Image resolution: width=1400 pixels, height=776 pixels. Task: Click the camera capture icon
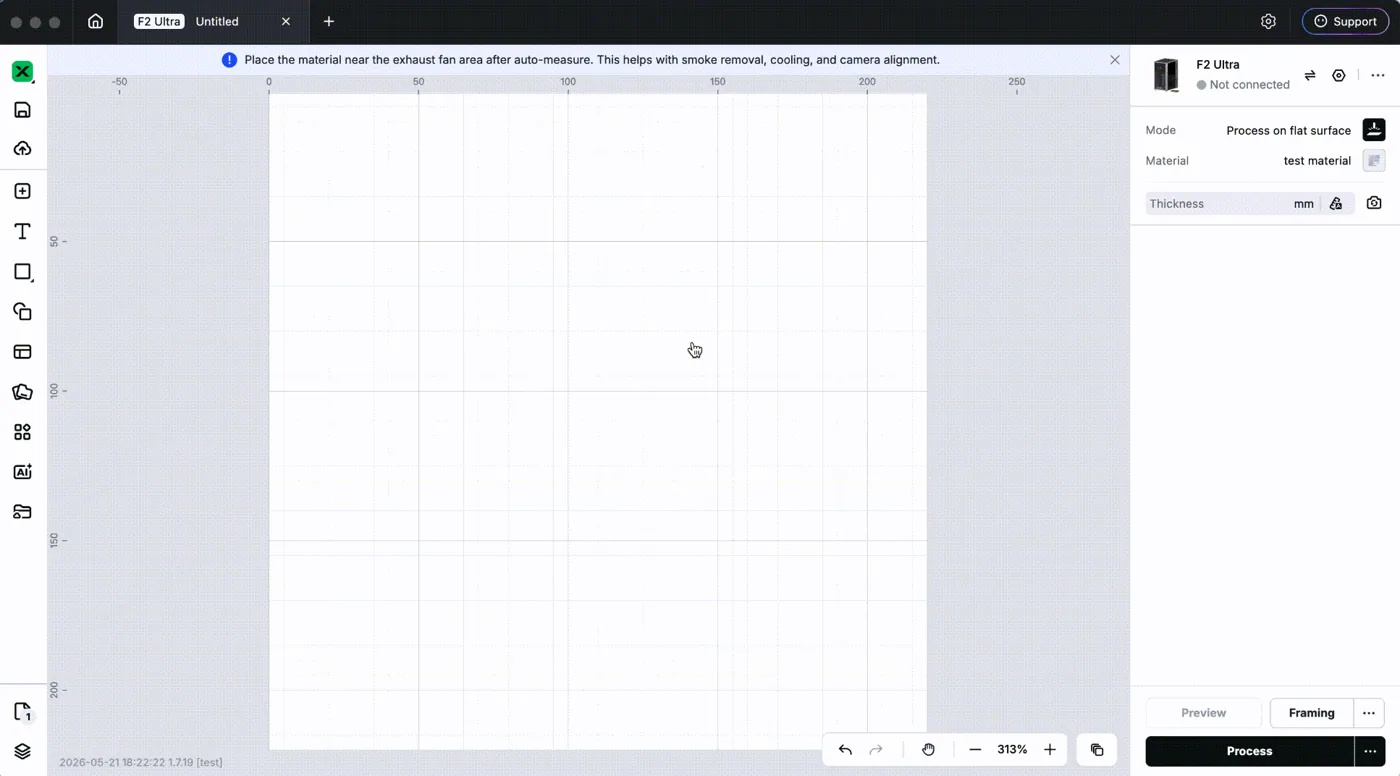(1374, 203)
